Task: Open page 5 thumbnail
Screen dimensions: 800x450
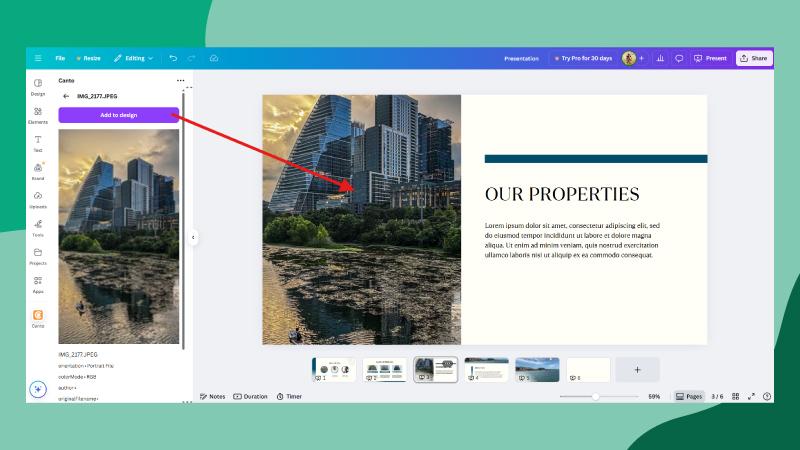Action: [x=537, y=369]
